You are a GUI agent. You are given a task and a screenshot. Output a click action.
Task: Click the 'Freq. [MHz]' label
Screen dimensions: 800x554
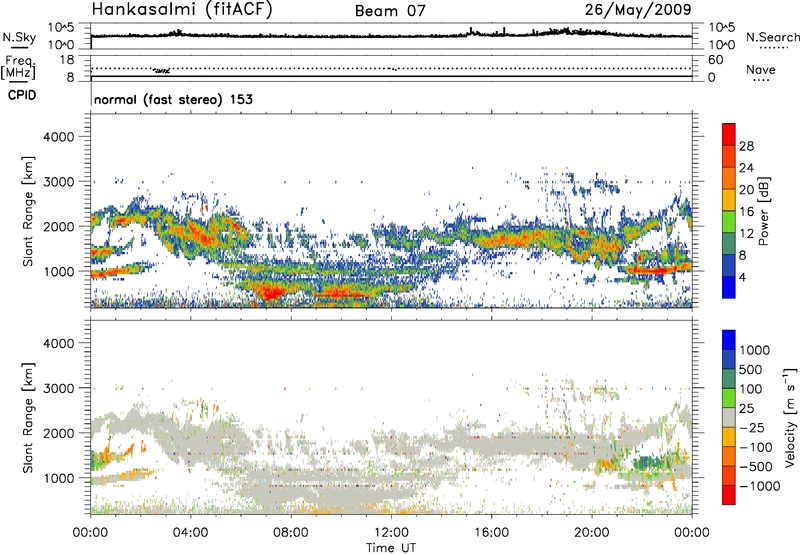19,67
